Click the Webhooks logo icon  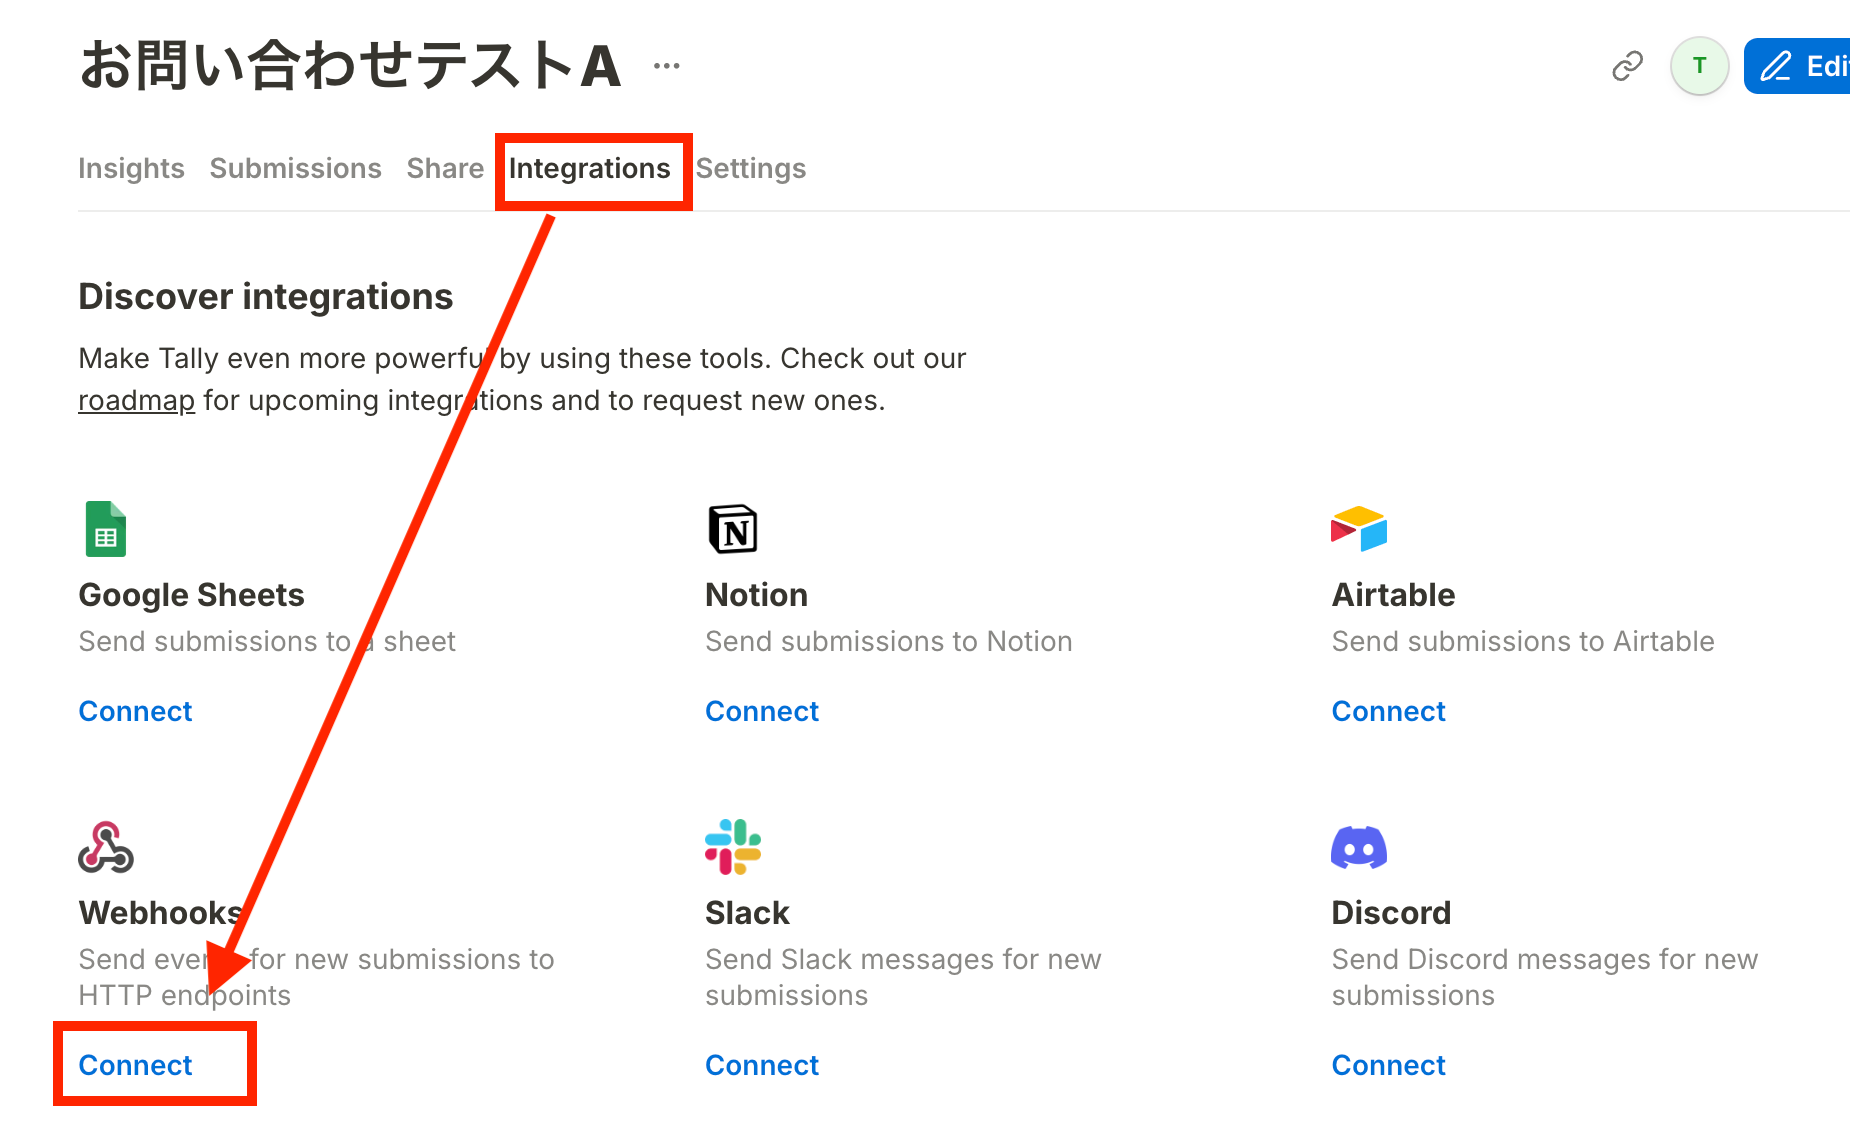[x=106, y=847]
